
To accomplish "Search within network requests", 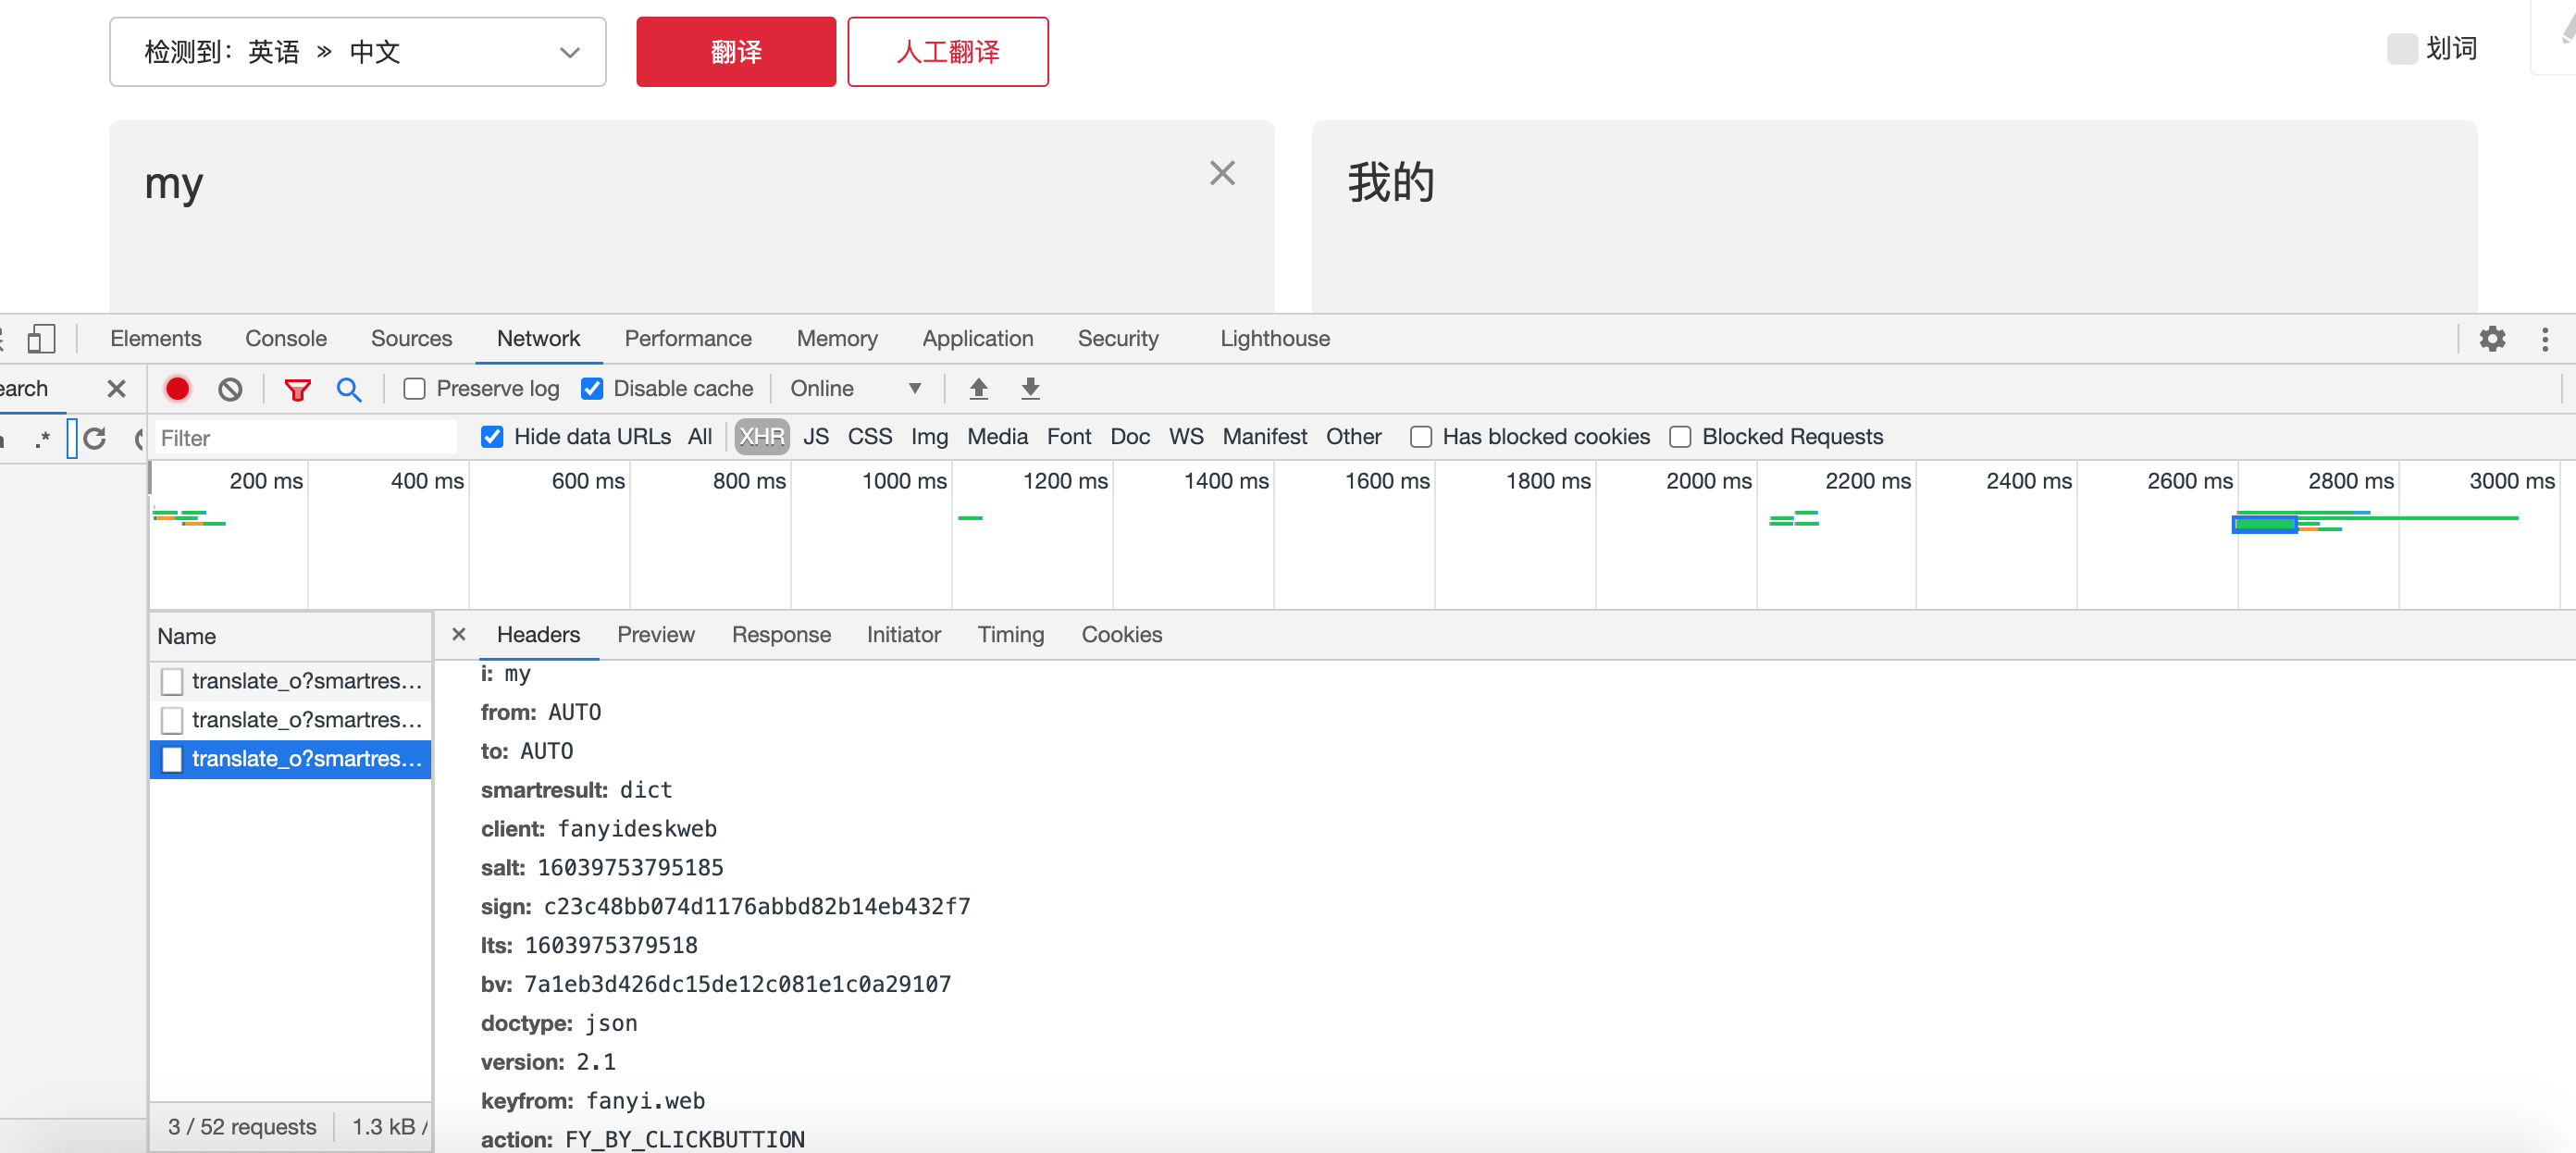I will pyautogui.click(x=349, y=389).
